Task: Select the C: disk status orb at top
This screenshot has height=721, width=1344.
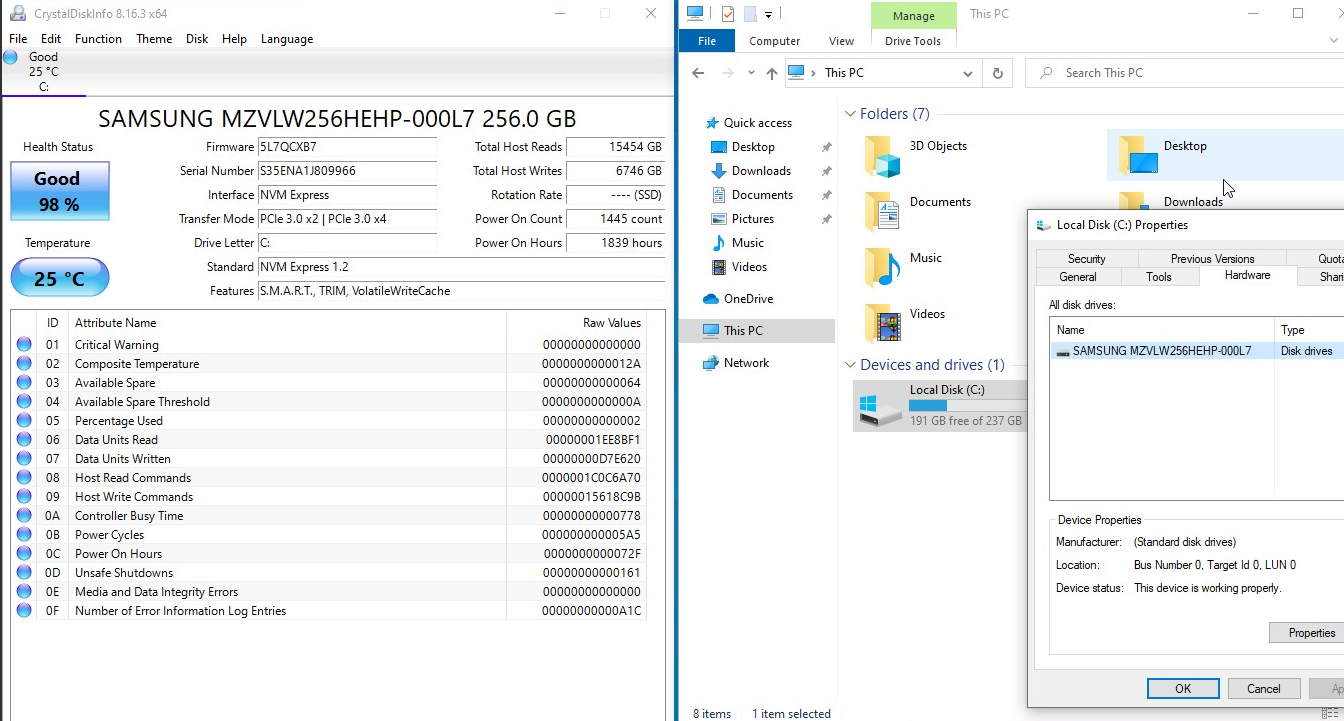Action: point(11,57)
